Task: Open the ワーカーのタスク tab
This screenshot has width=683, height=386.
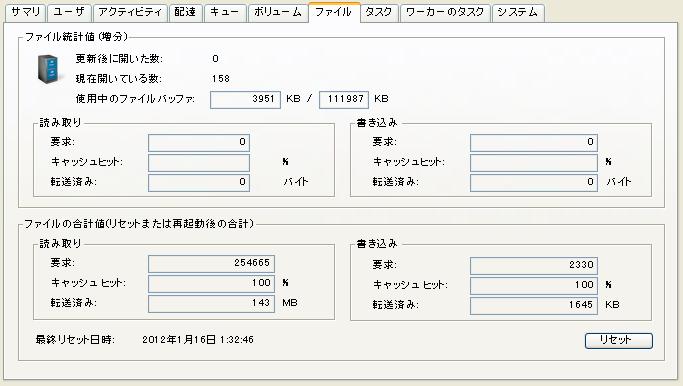Action: point(445,12)
